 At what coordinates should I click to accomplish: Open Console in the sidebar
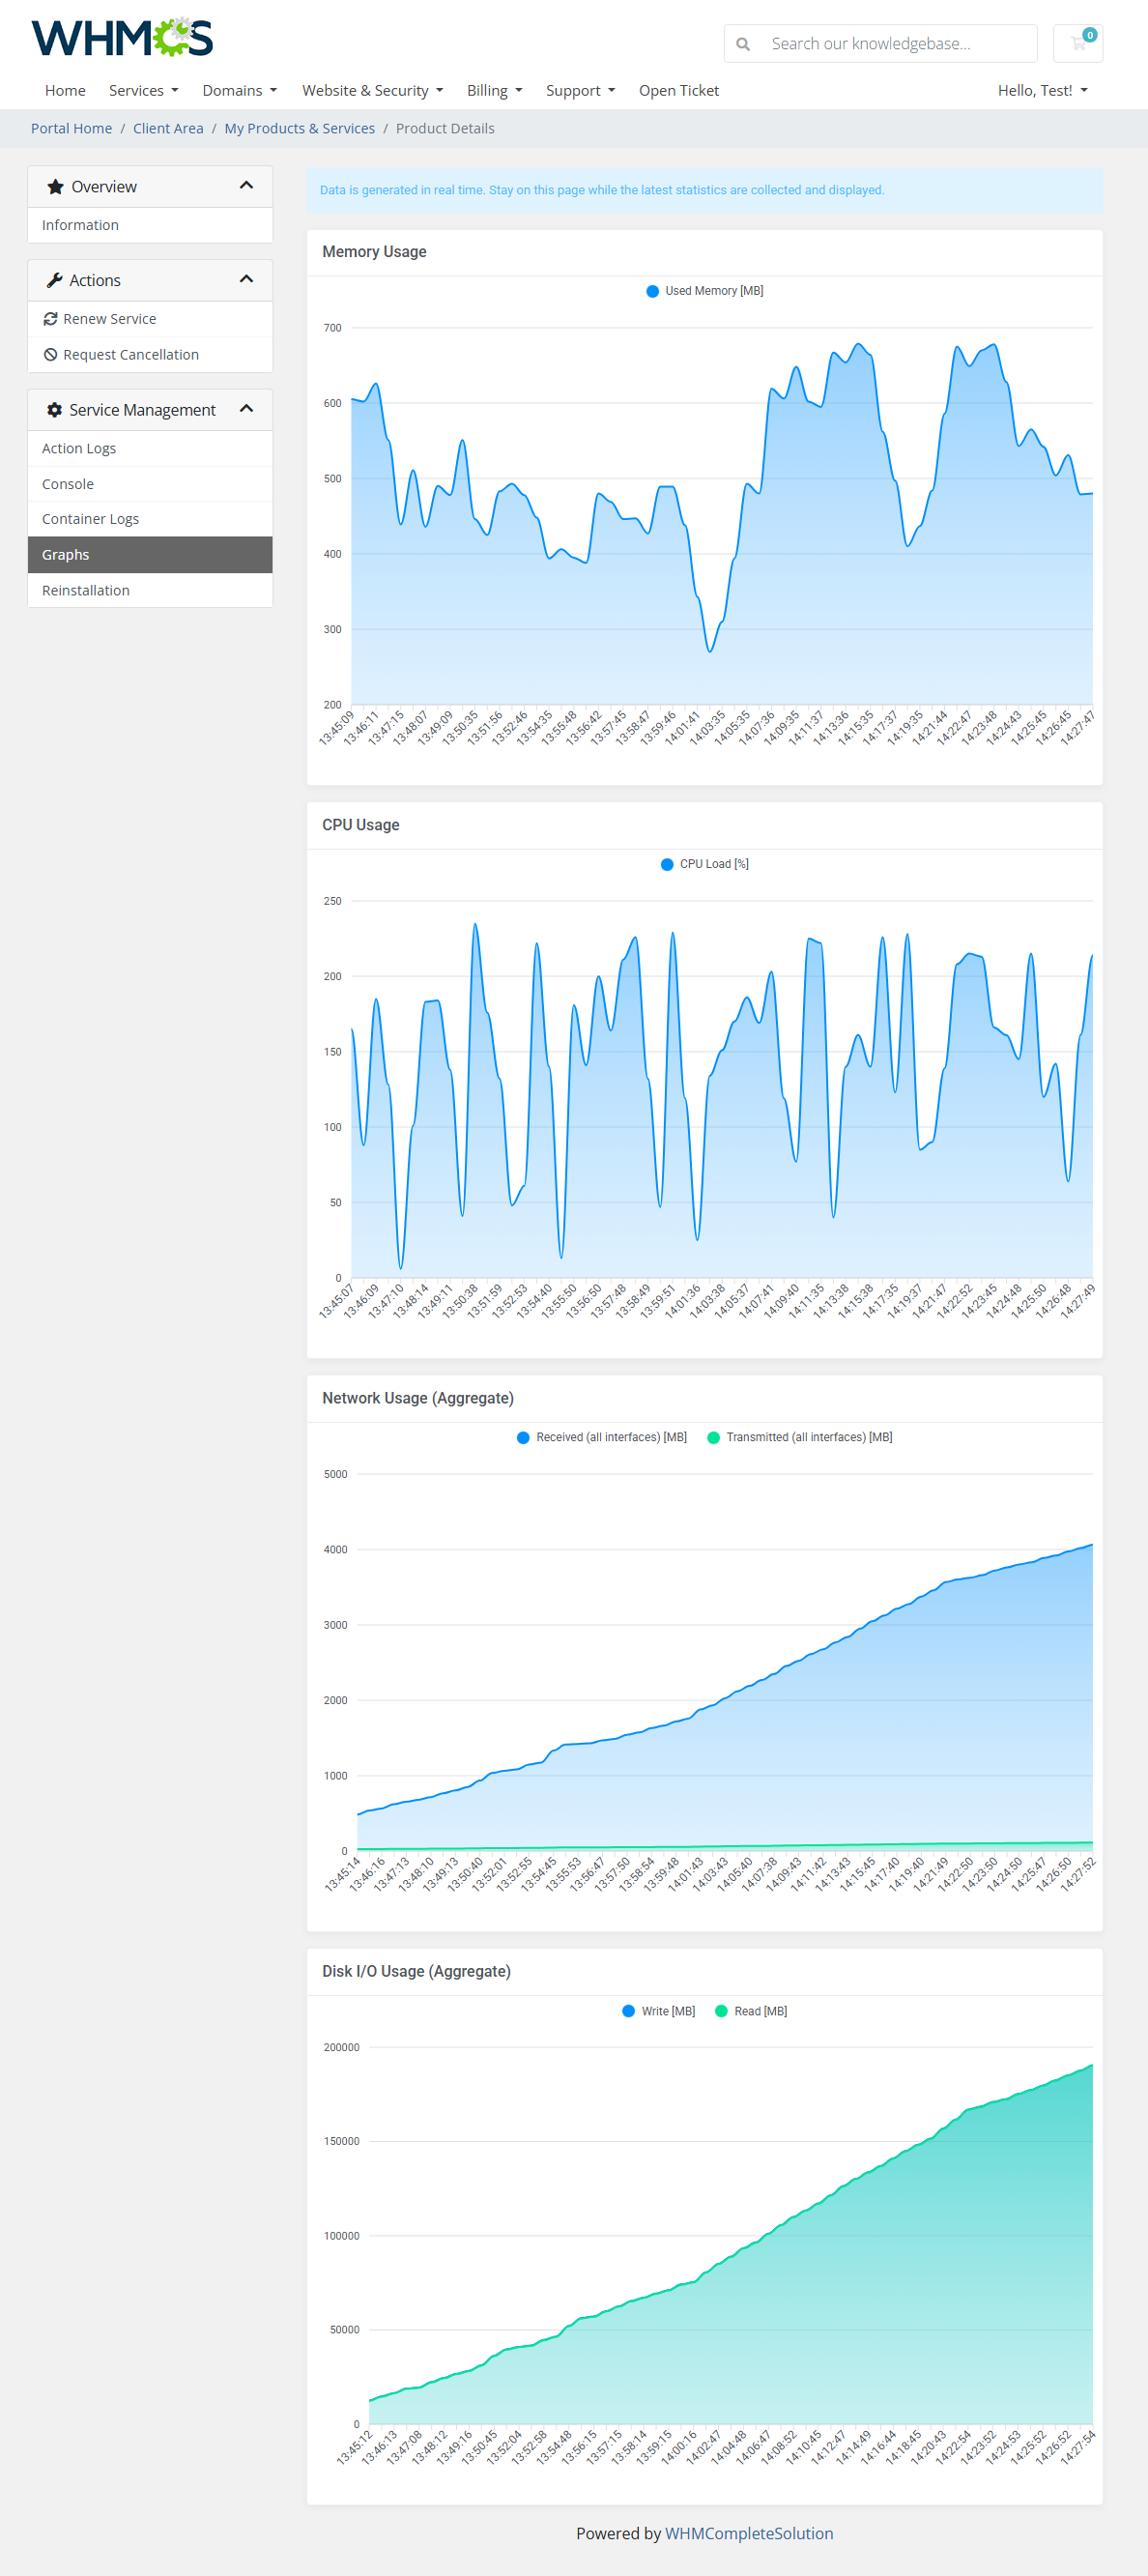click(150, 484)
